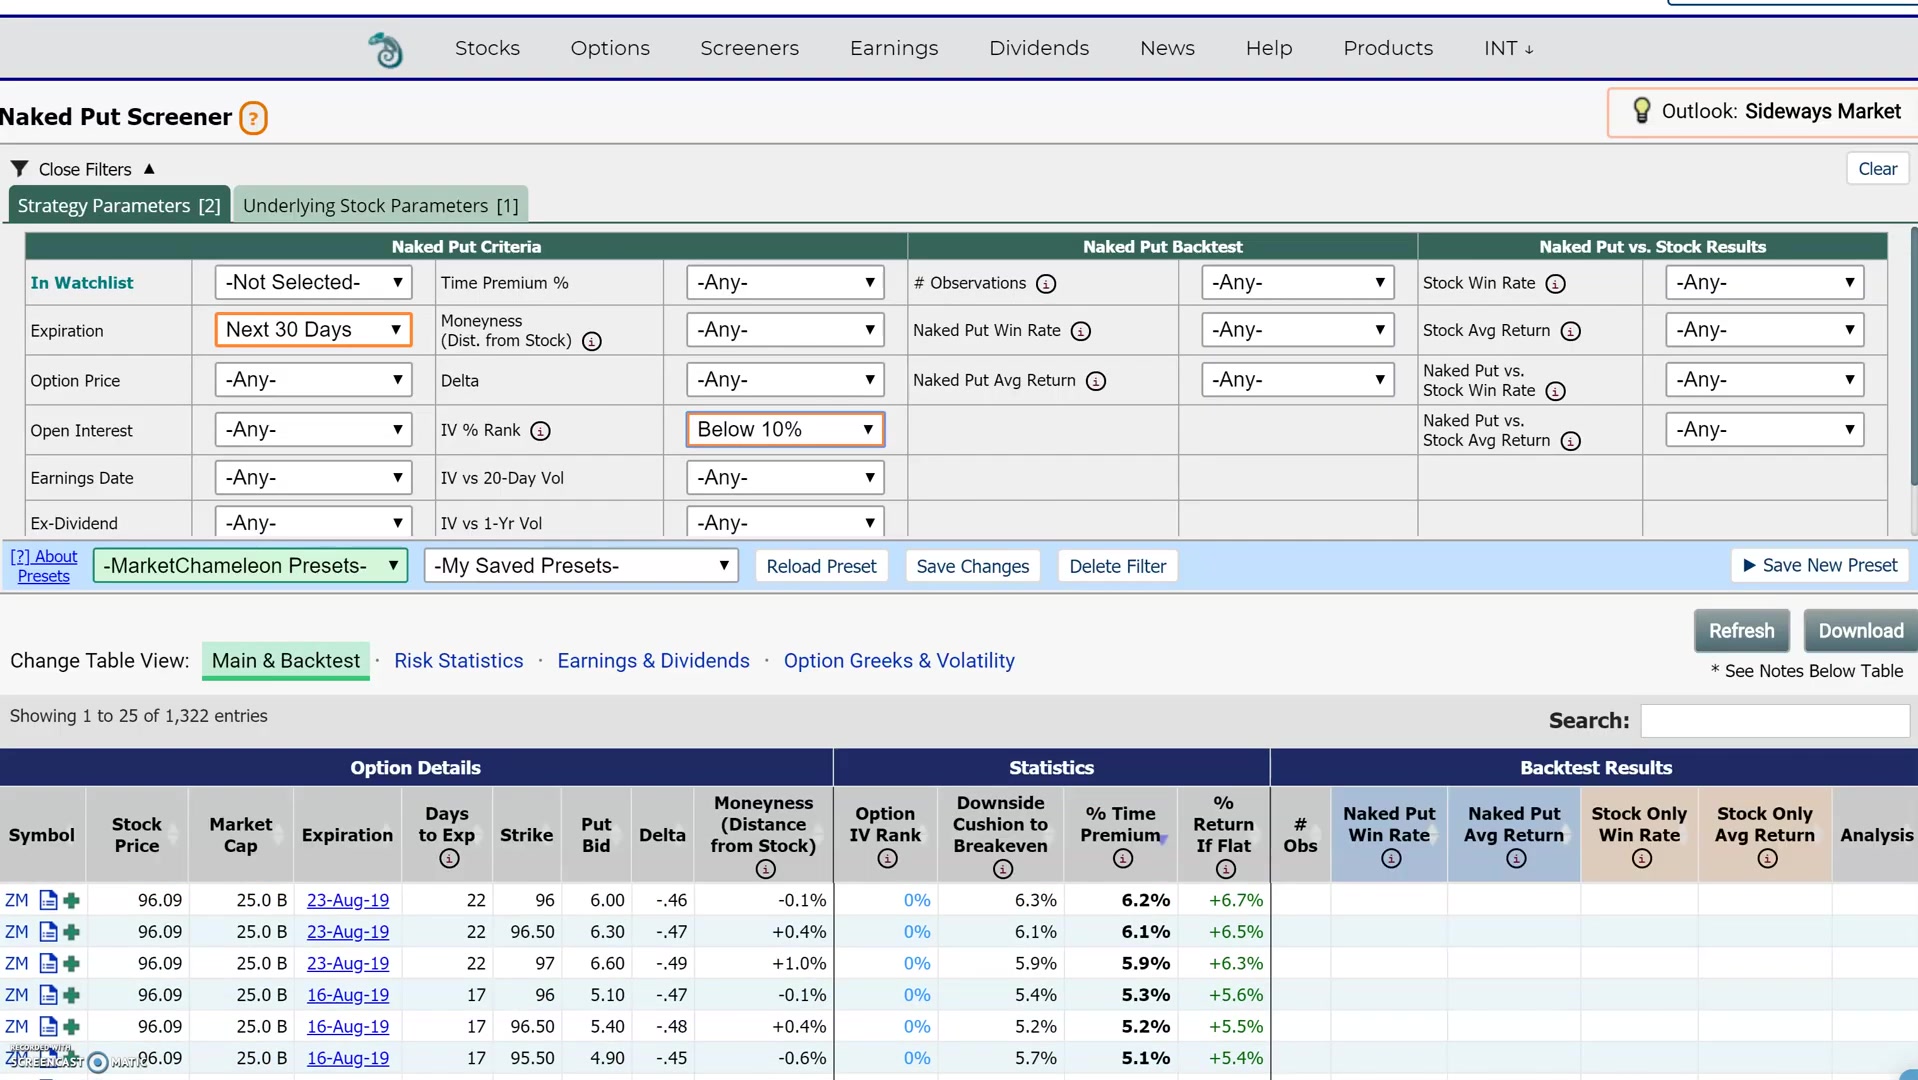Switch table view to Option Greeks & Volatility
Viewport: 1918px width, 1080px height.
tap(899, 661)
